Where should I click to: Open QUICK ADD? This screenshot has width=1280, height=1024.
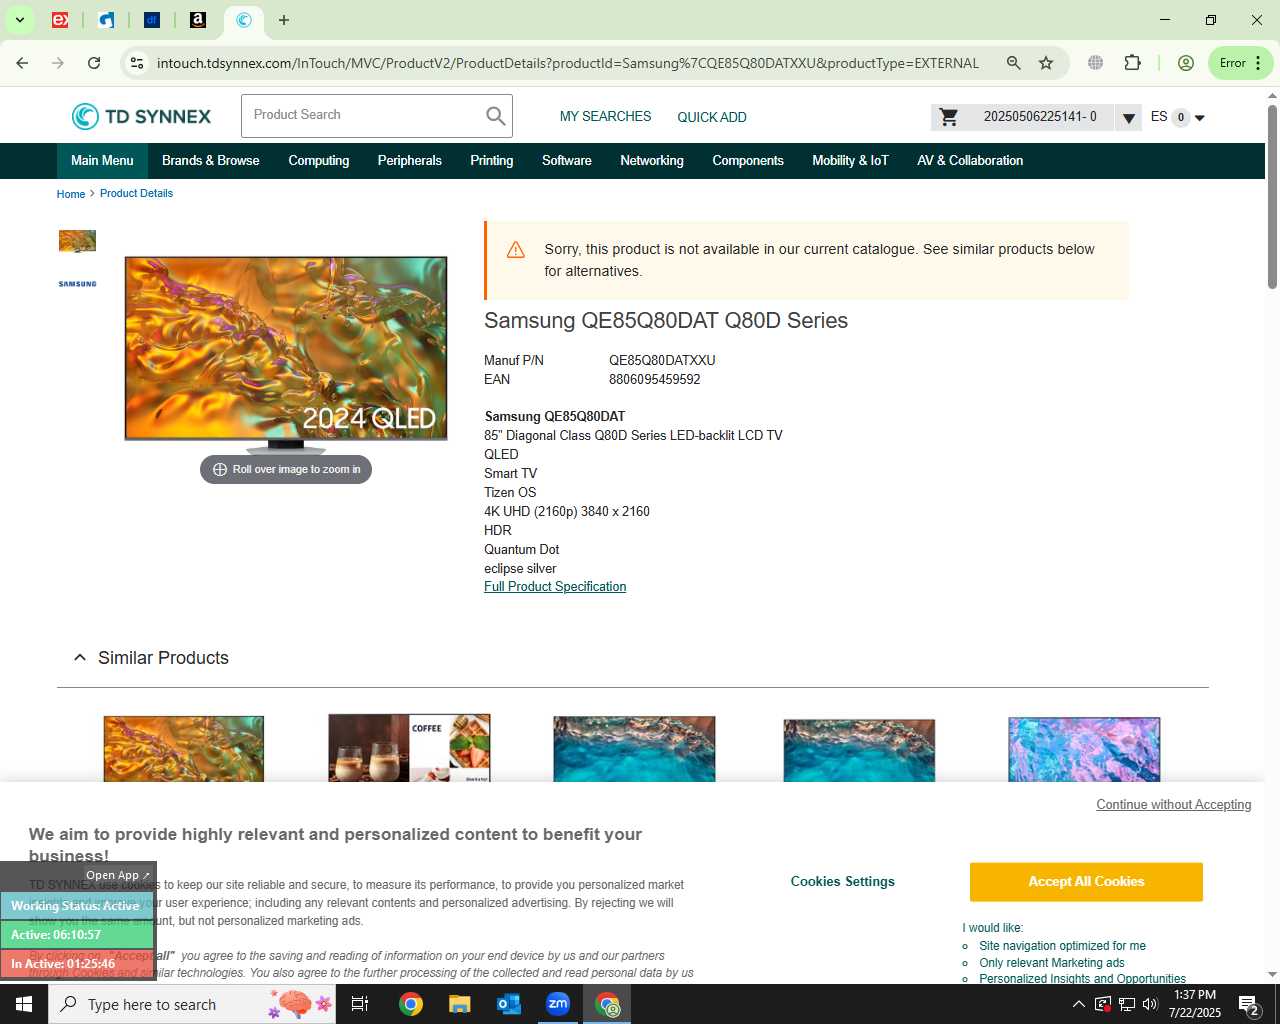(x=712, y=117)
